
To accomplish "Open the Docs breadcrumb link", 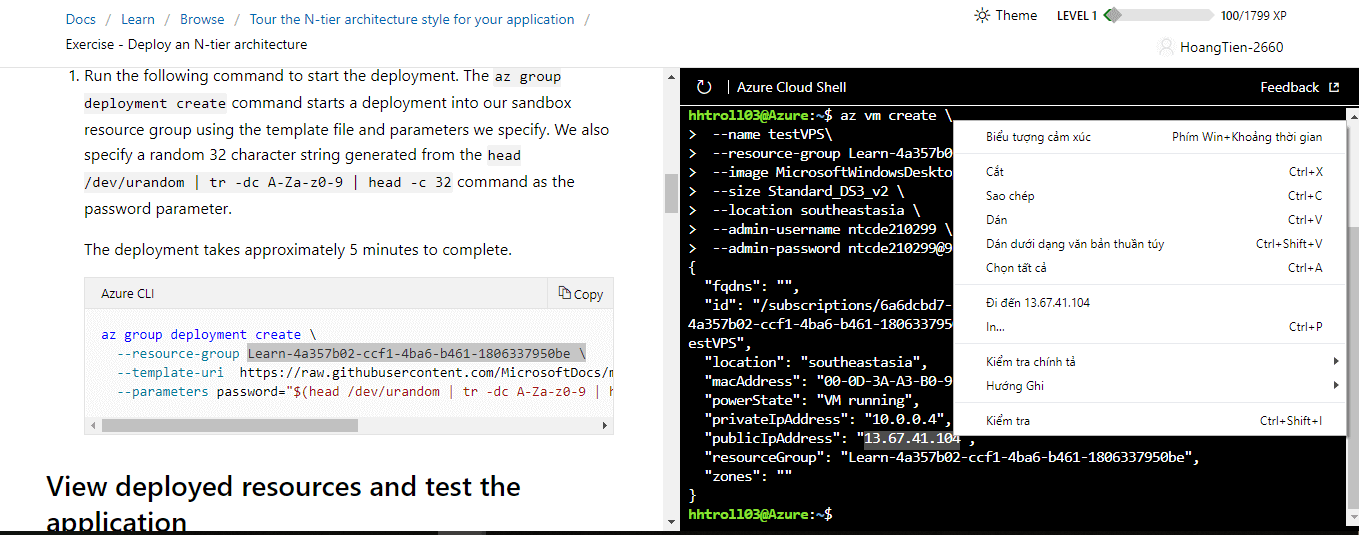I will click(81, 19).
